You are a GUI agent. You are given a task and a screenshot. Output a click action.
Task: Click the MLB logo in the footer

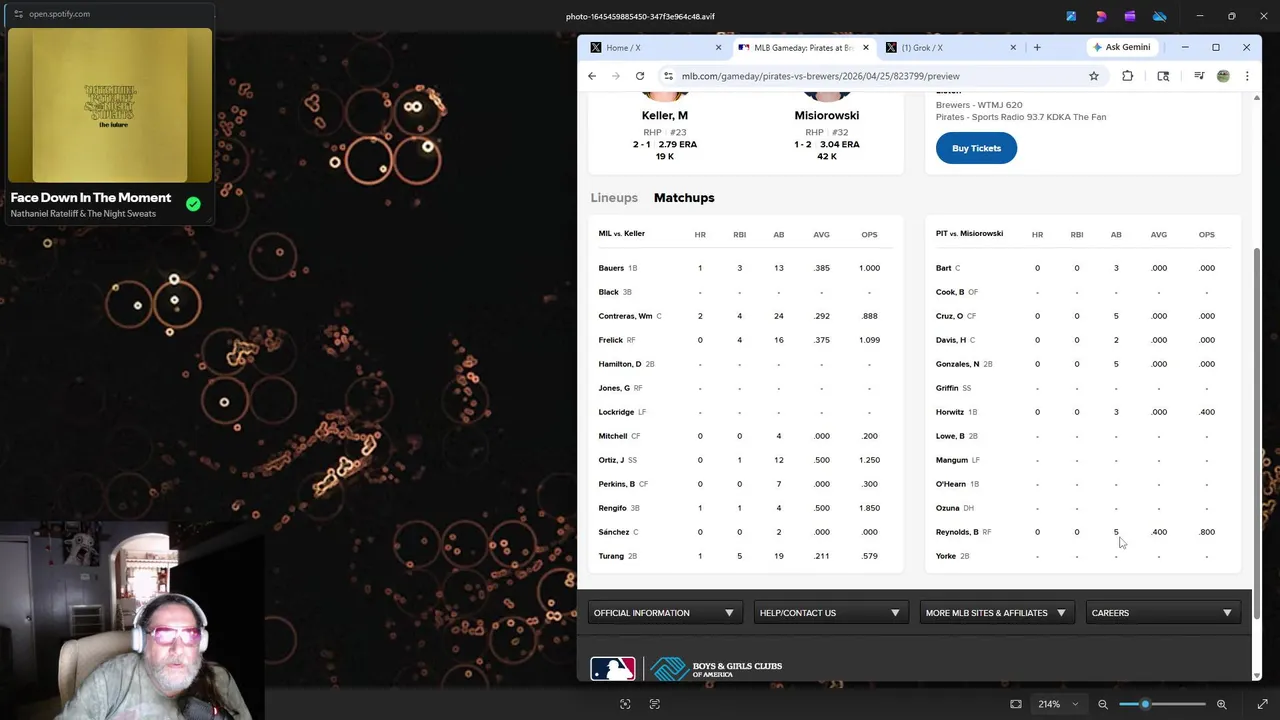(x=612, y=668)
